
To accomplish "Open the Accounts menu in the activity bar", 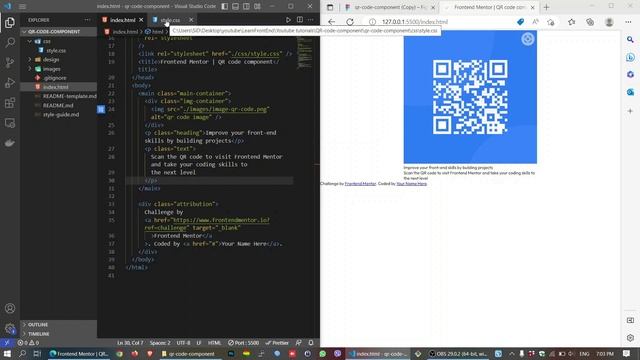I will (10, 309).
